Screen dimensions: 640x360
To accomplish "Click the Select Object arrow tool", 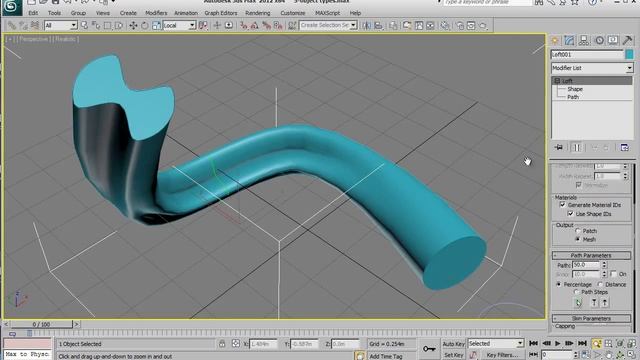I will click(x=84, y=25).
